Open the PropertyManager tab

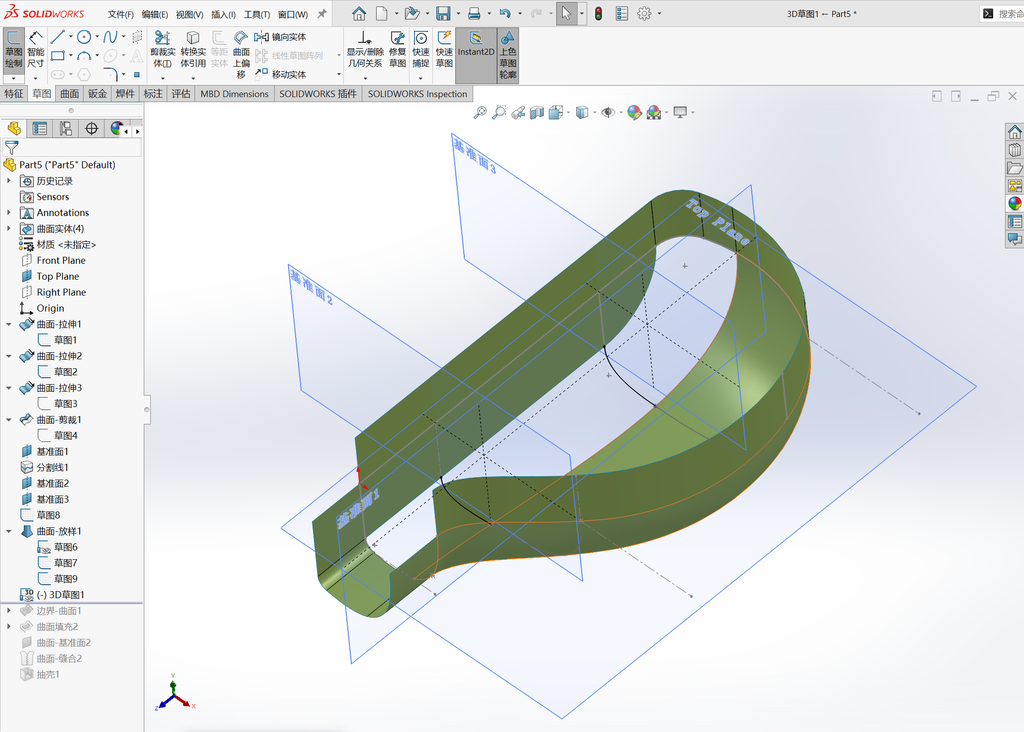click(40, 129)
